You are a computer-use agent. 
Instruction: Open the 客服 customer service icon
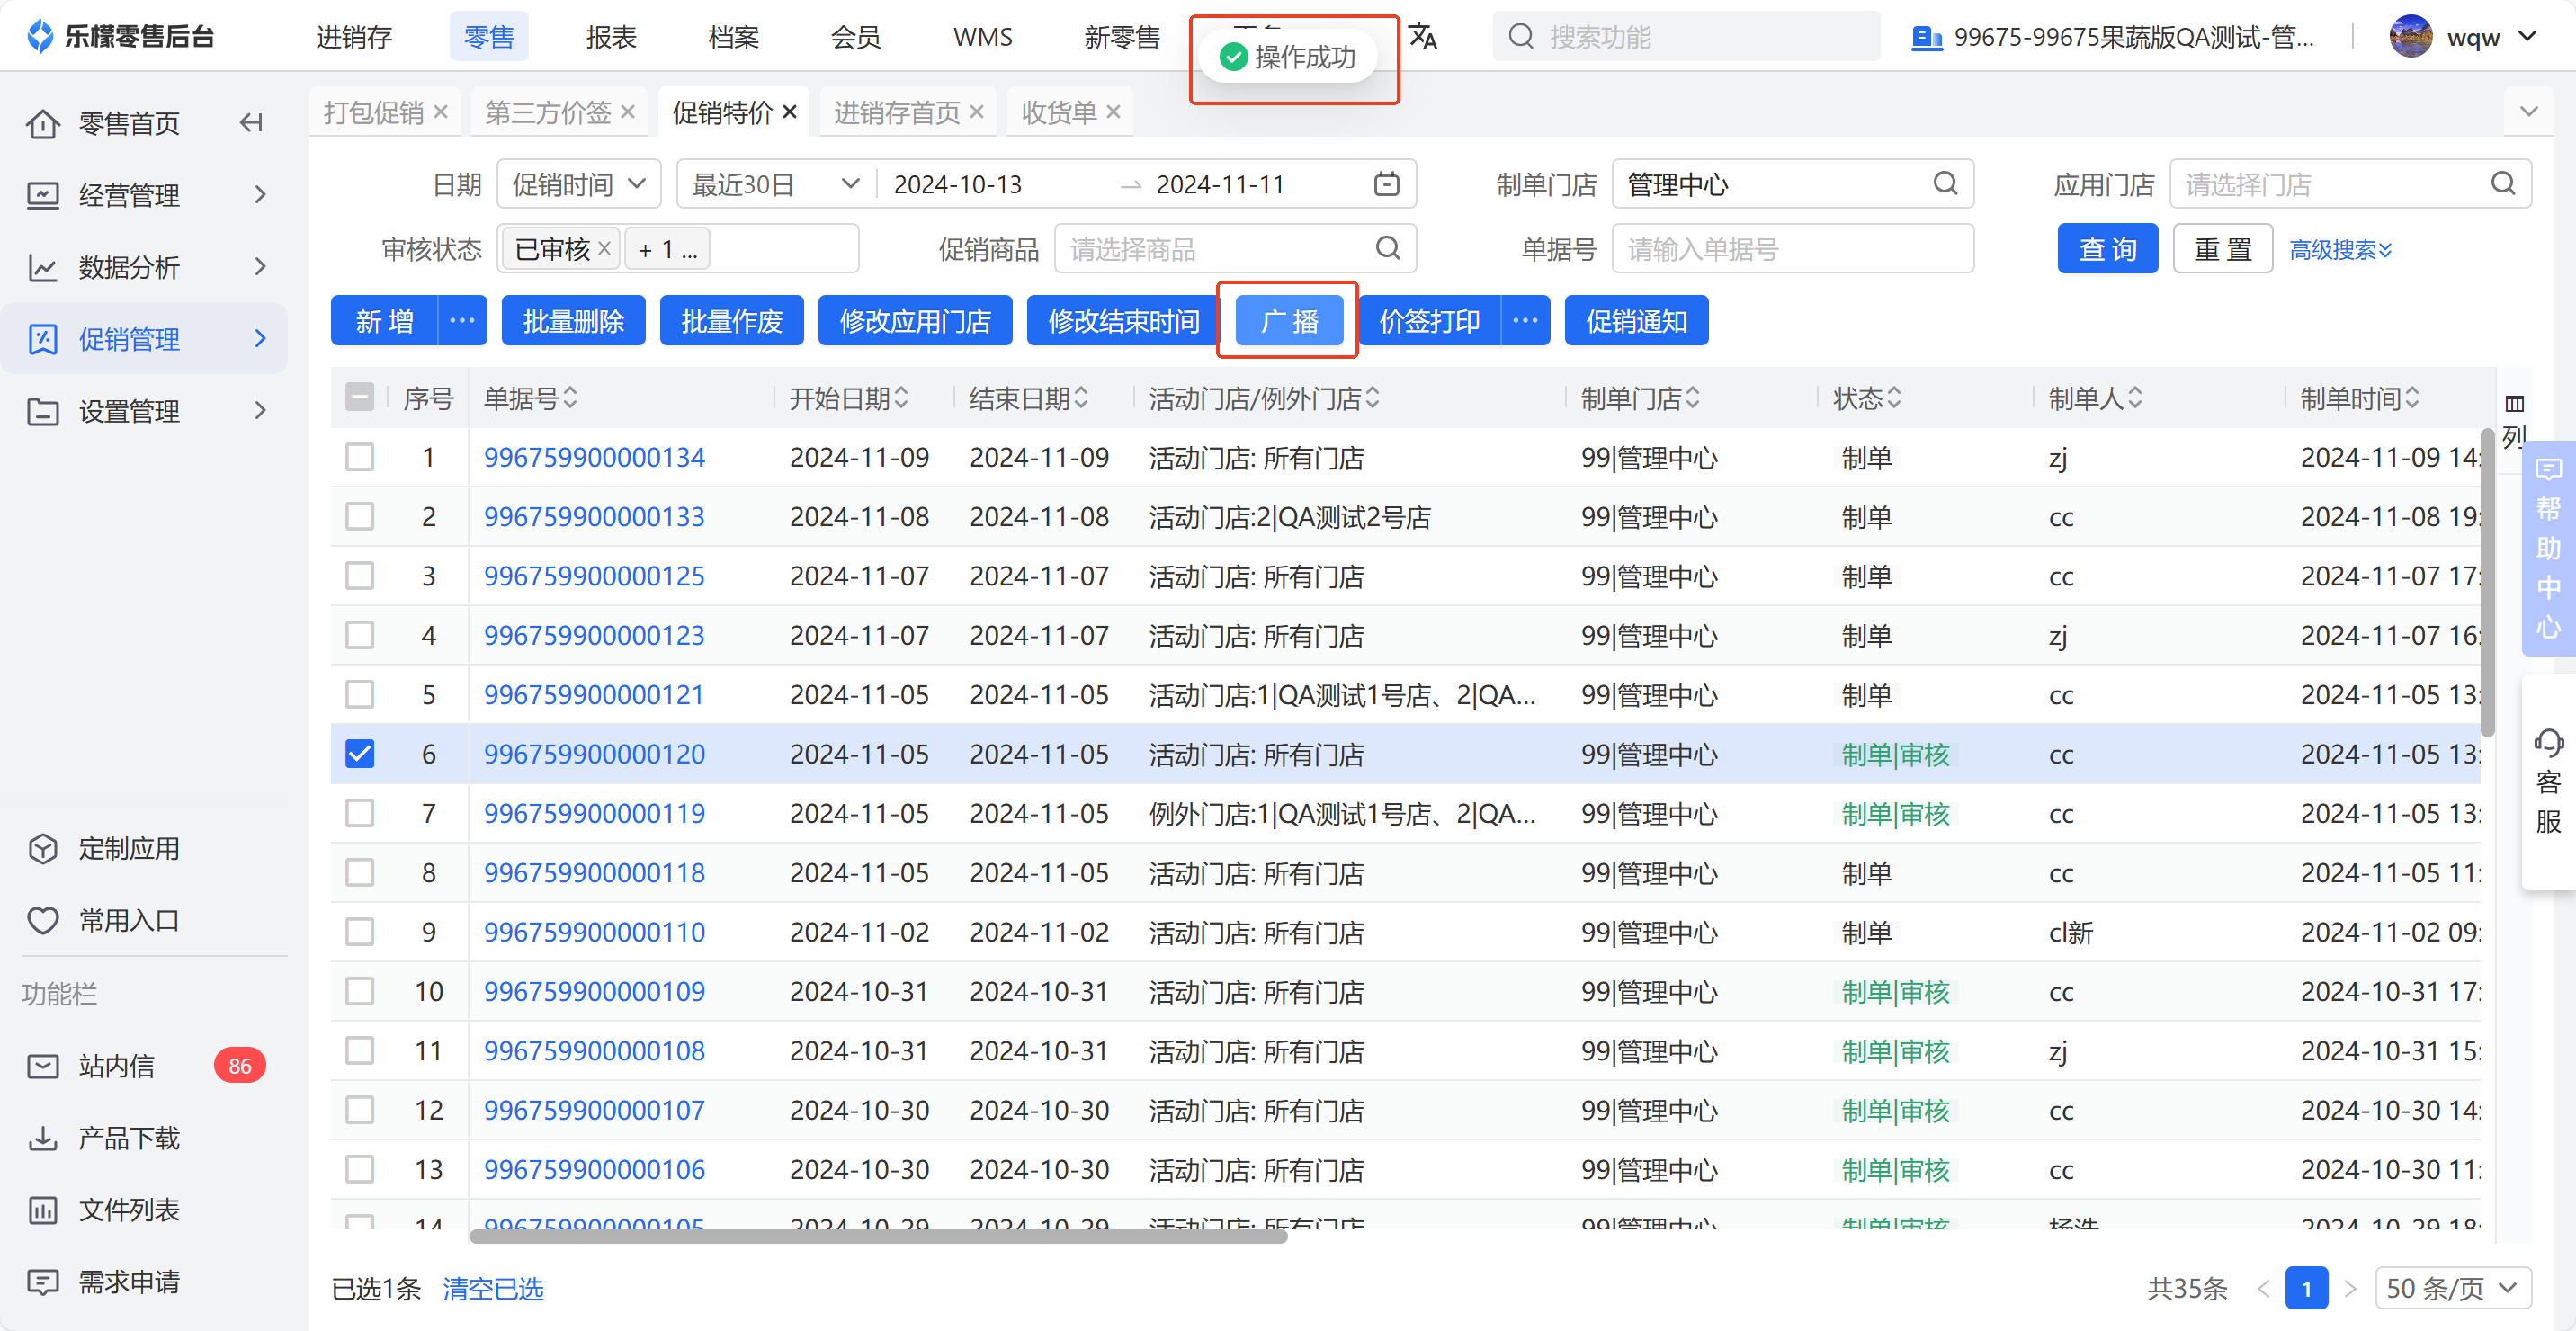tap(2548, 782)
